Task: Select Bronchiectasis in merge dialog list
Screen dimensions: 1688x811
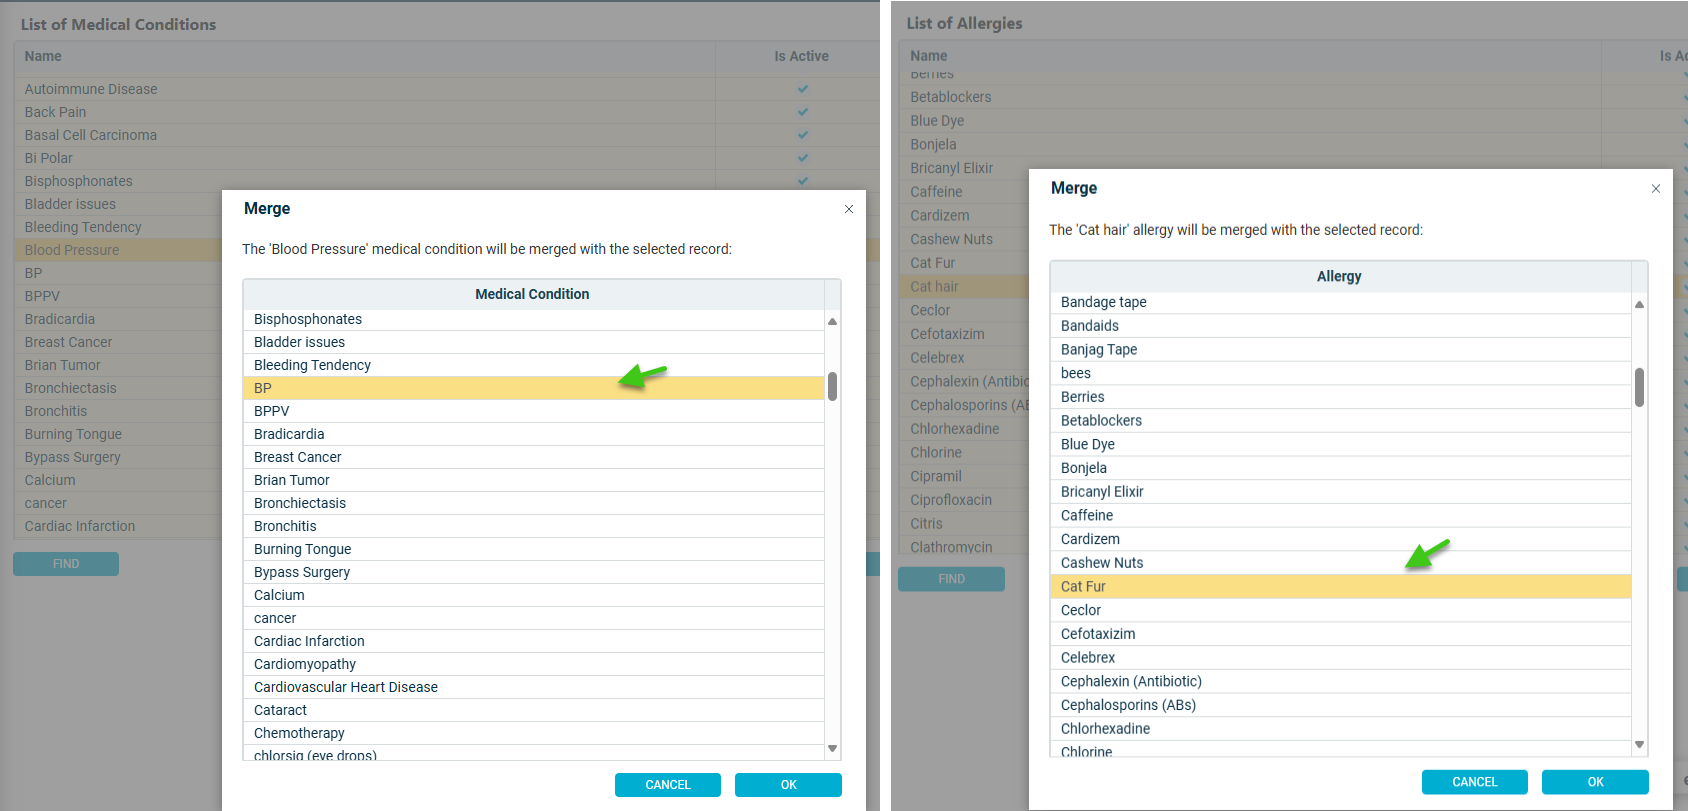Action: (x=534, y=503)
